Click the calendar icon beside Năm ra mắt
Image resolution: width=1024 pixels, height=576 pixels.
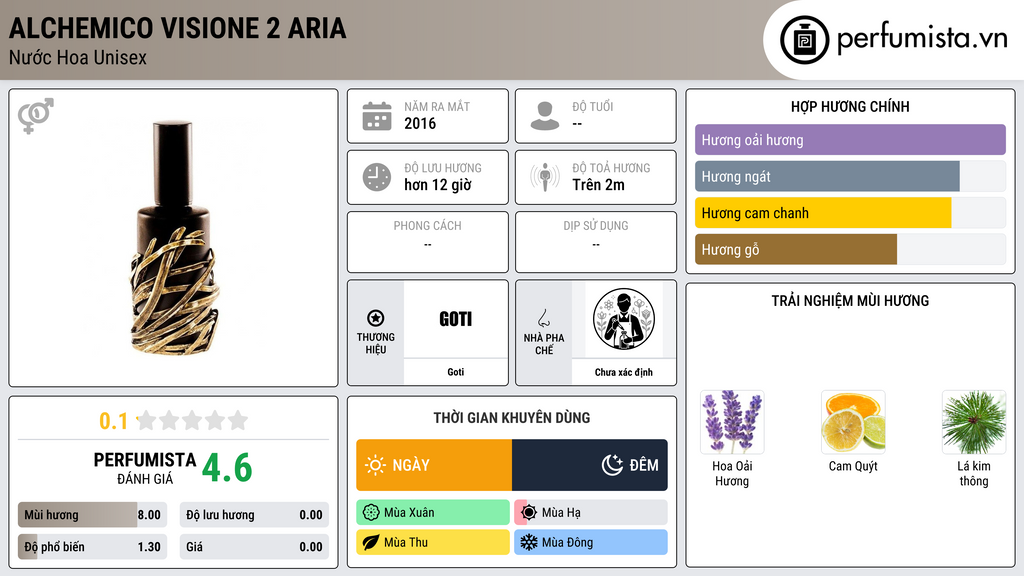click(377, 116)
